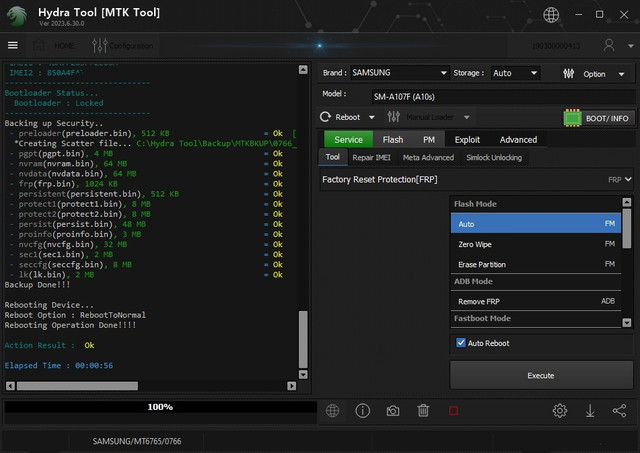Switch to the PM tab
Viewport: 640px width, 453px height.
(x=429, y=140)
